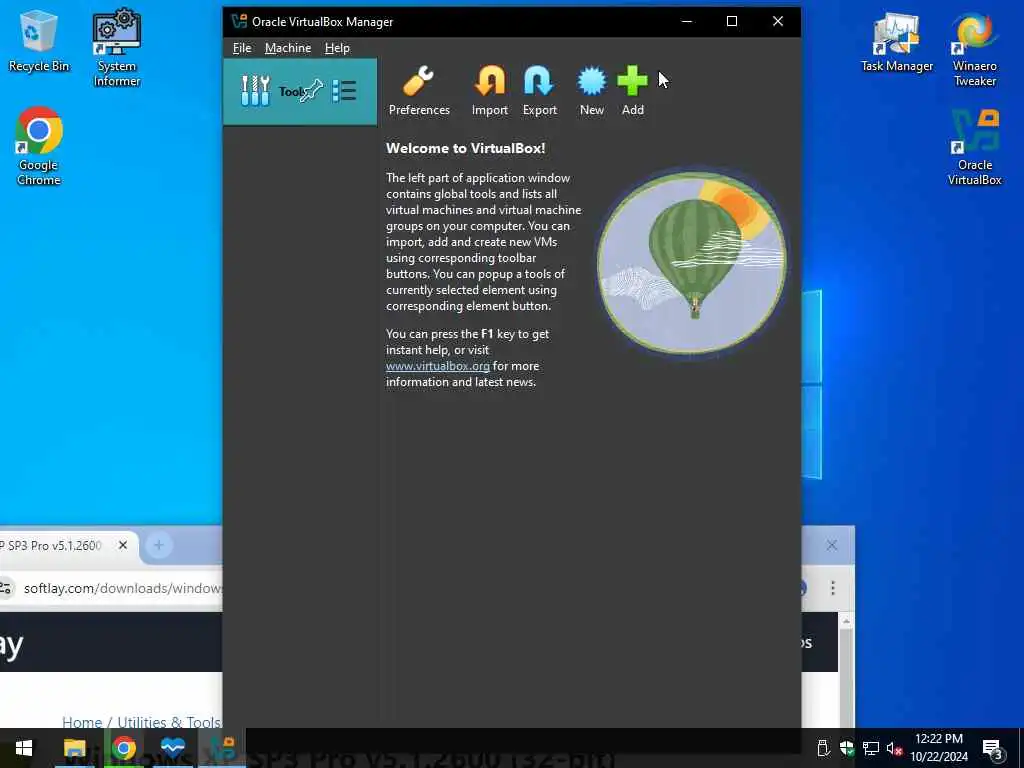Select the Oracle VirtualBox desktop shortcut

tap(974, 148)
